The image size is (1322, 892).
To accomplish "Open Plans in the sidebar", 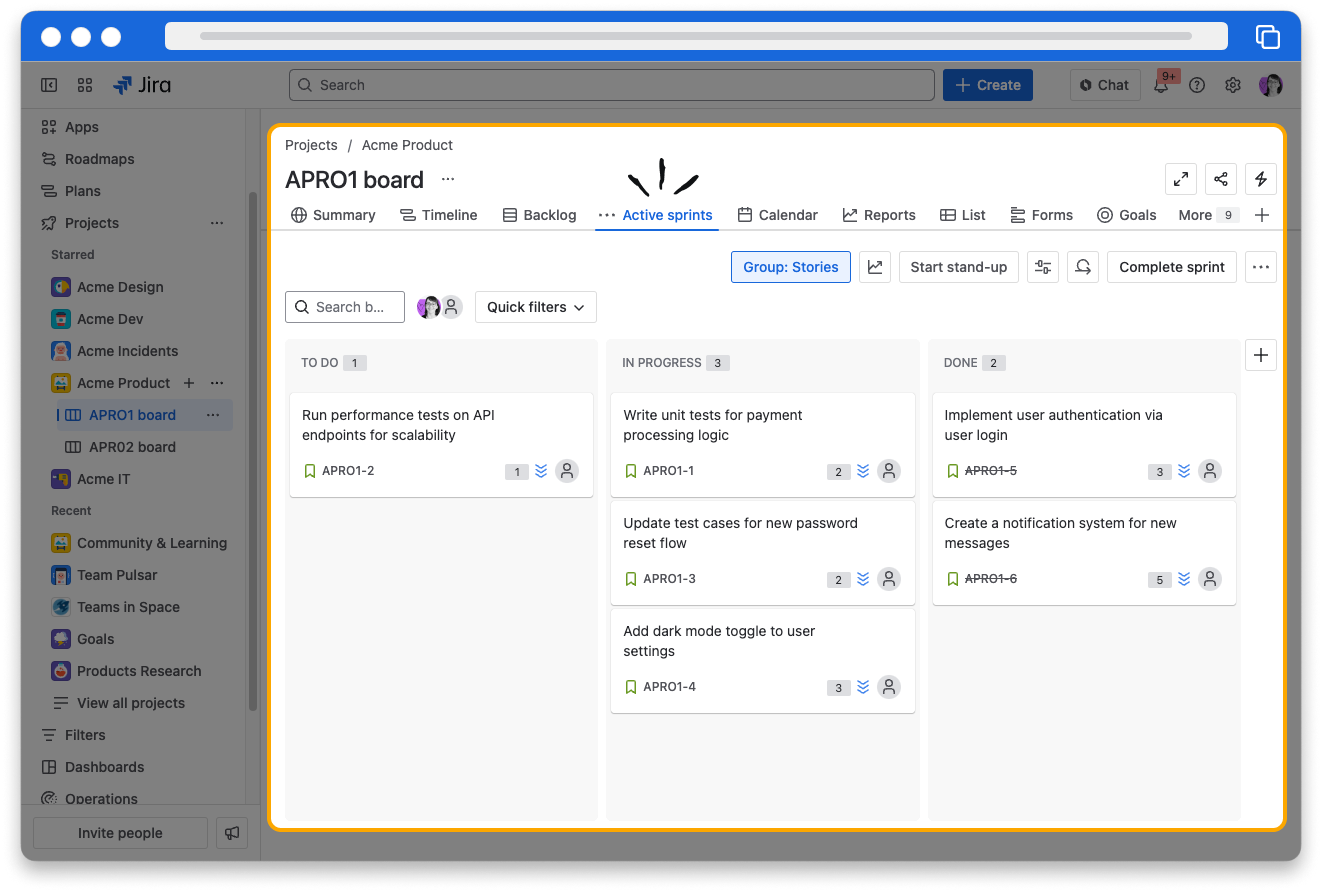I will point(83,191).
